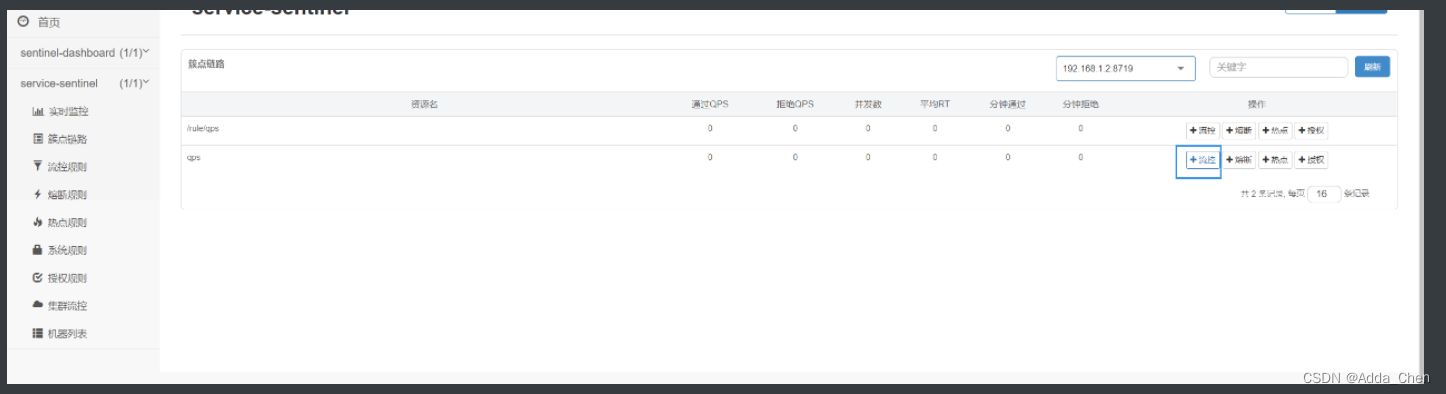Click the 资源名 column header
1446x394 pixels.
click(424, 104)
